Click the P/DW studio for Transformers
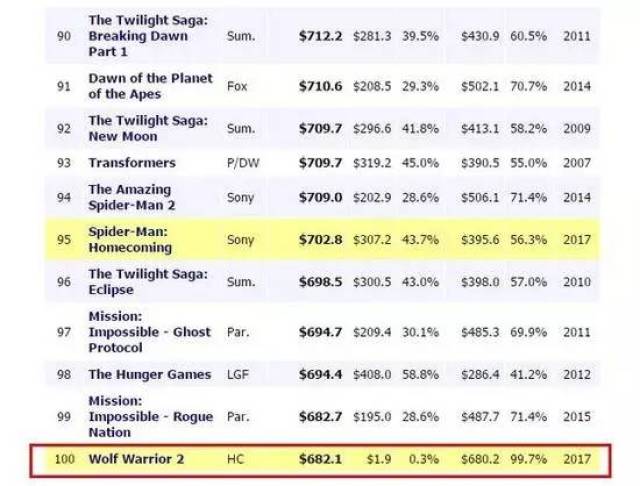Viewport: 640px width, 486px height. 243,163
